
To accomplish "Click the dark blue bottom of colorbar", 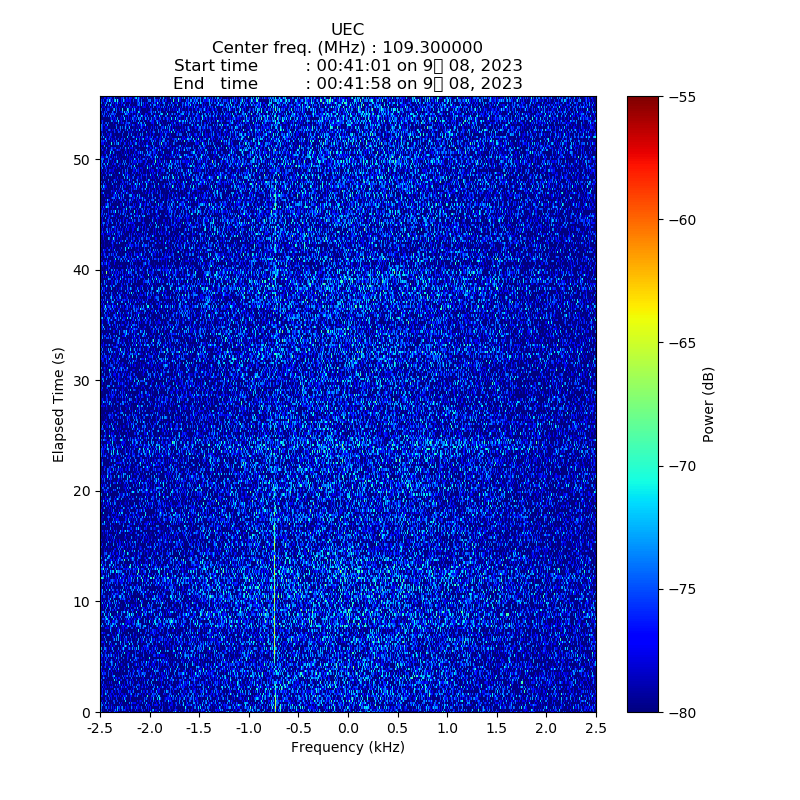I will [643, 706].
